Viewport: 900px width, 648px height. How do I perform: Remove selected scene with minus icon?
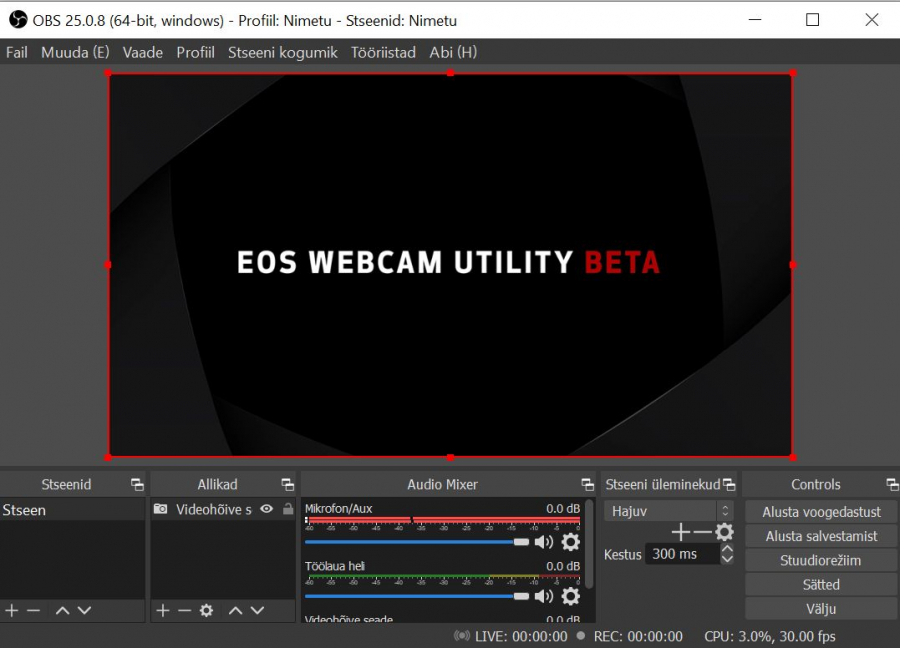[x=33, y=610]
